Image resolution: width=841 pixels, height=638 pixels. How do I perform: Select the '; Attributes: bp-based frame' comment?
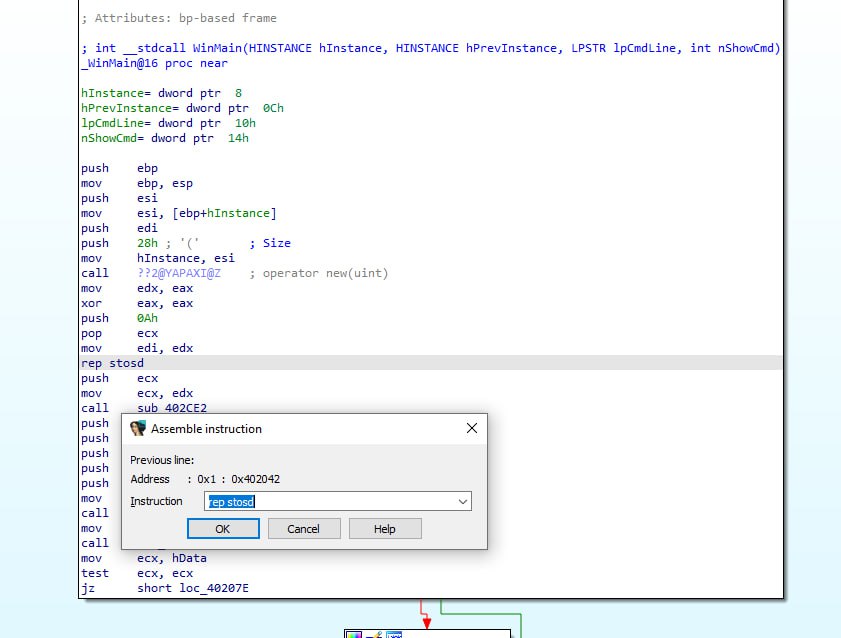[179, 18]
